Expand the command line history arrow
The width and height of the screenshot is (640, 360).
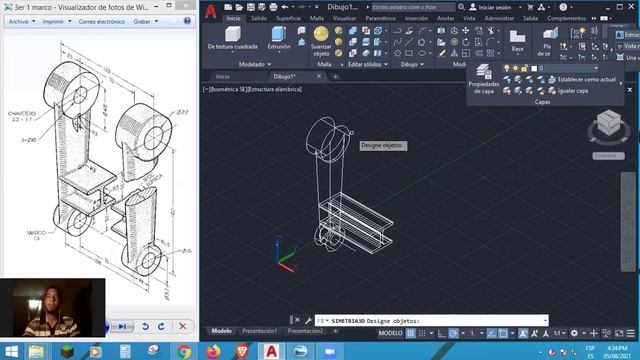coord(545,320)
